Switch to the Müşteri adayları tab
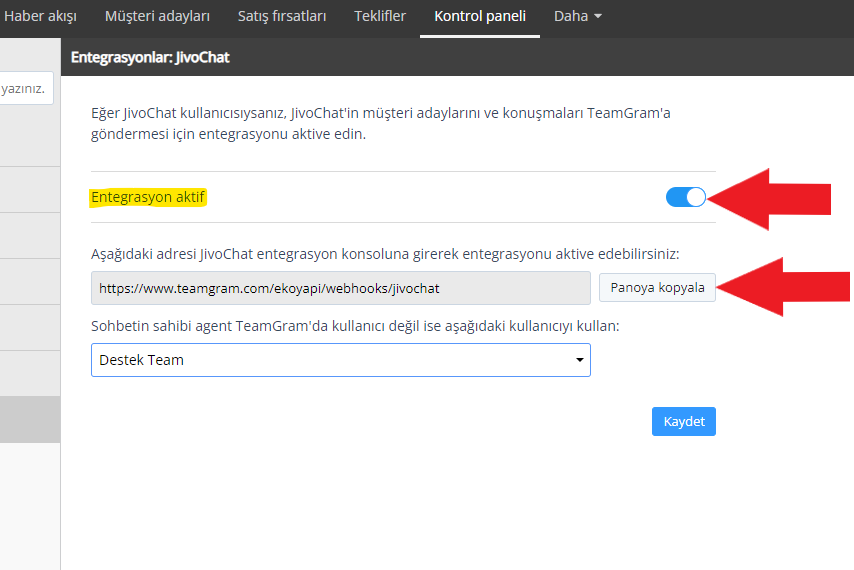Image resolution: width=854 pixels, height=570 pixels. click(x=157, y=16)
